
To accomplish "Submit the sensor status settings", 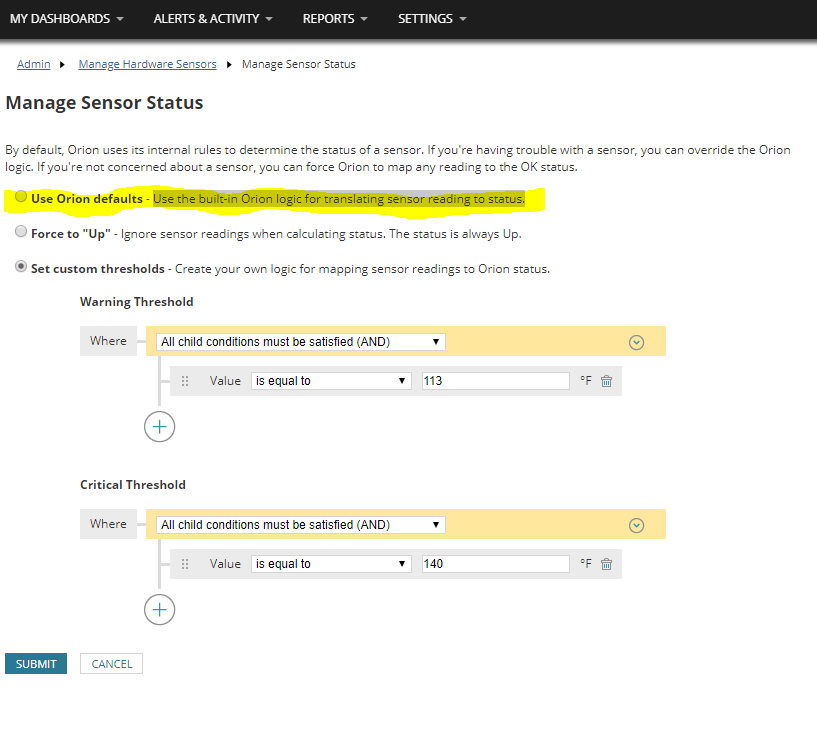I will coord(36,663).
